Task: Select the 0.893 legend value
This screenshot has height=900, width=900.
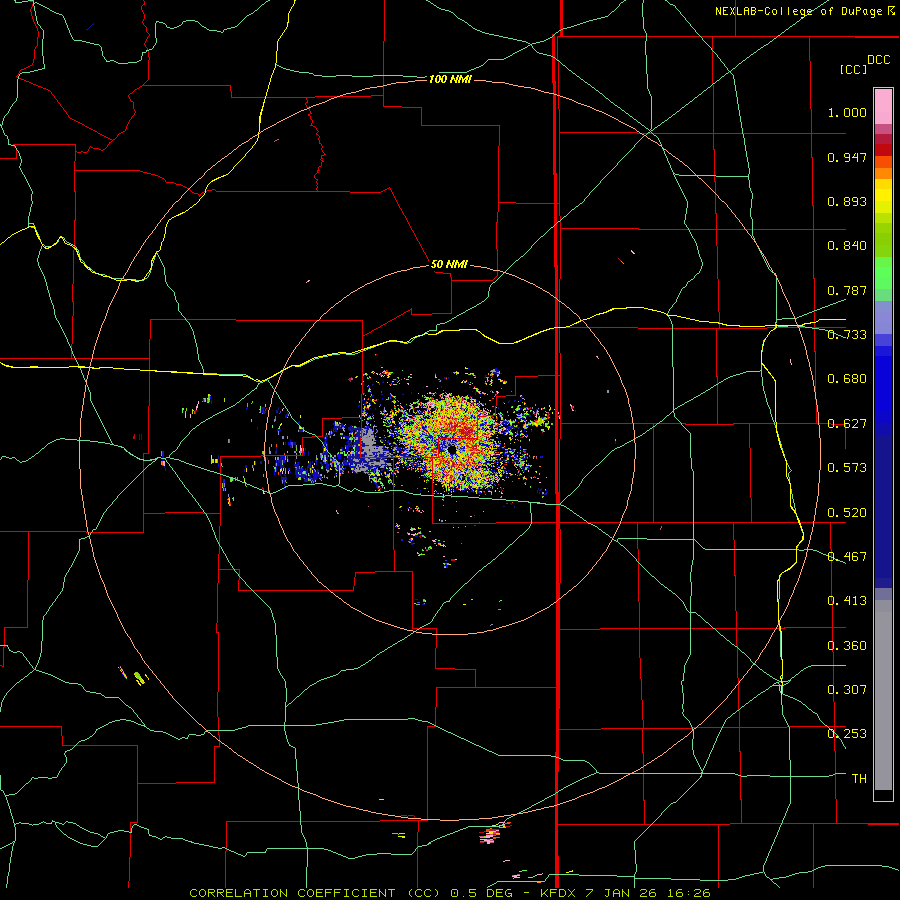Action: (847, 201)
